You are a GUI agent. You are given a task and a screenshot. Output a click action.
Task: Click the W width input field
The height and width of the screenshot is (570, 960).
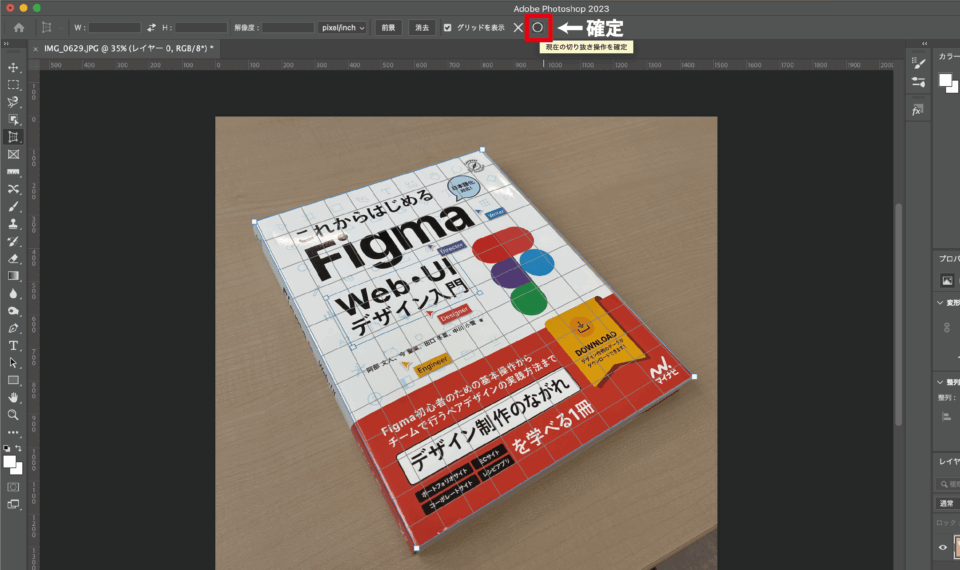(x=114, y=28)
